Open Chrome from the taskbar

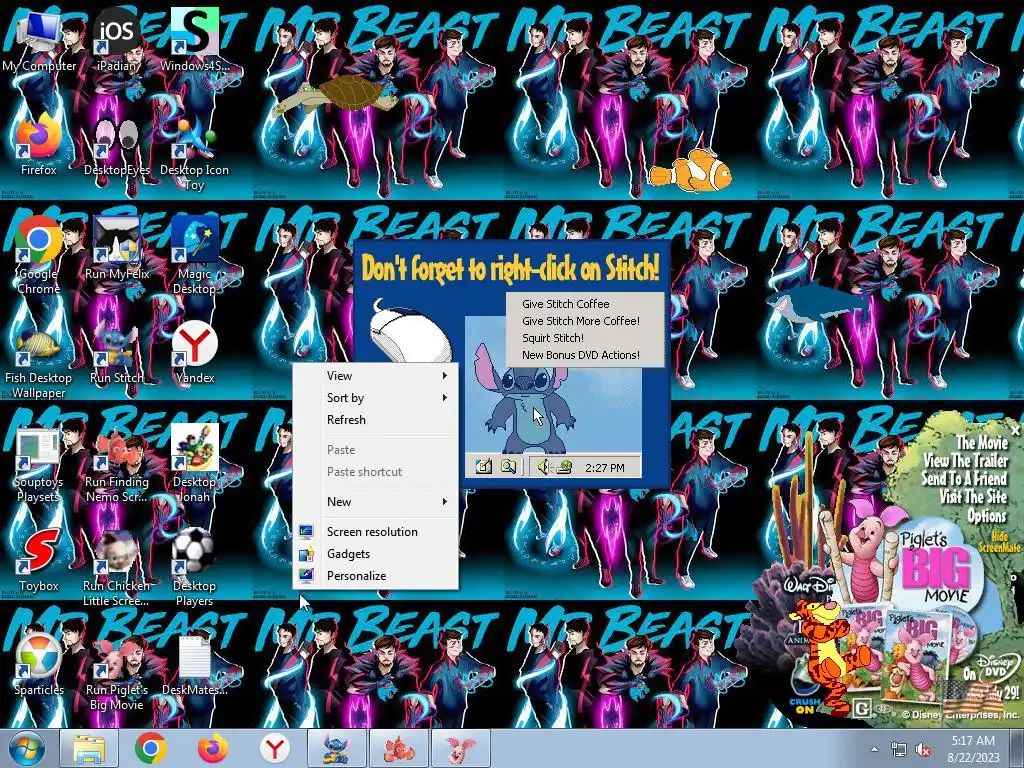pos(150,748)
